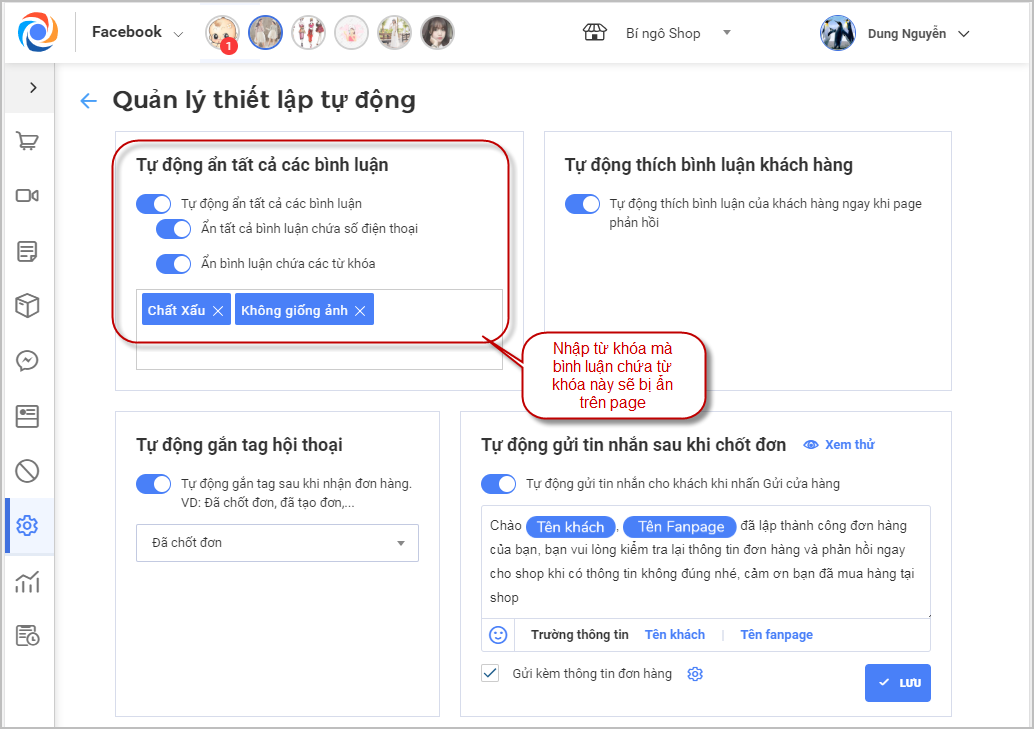Insert the Tên khách field link

675,635
